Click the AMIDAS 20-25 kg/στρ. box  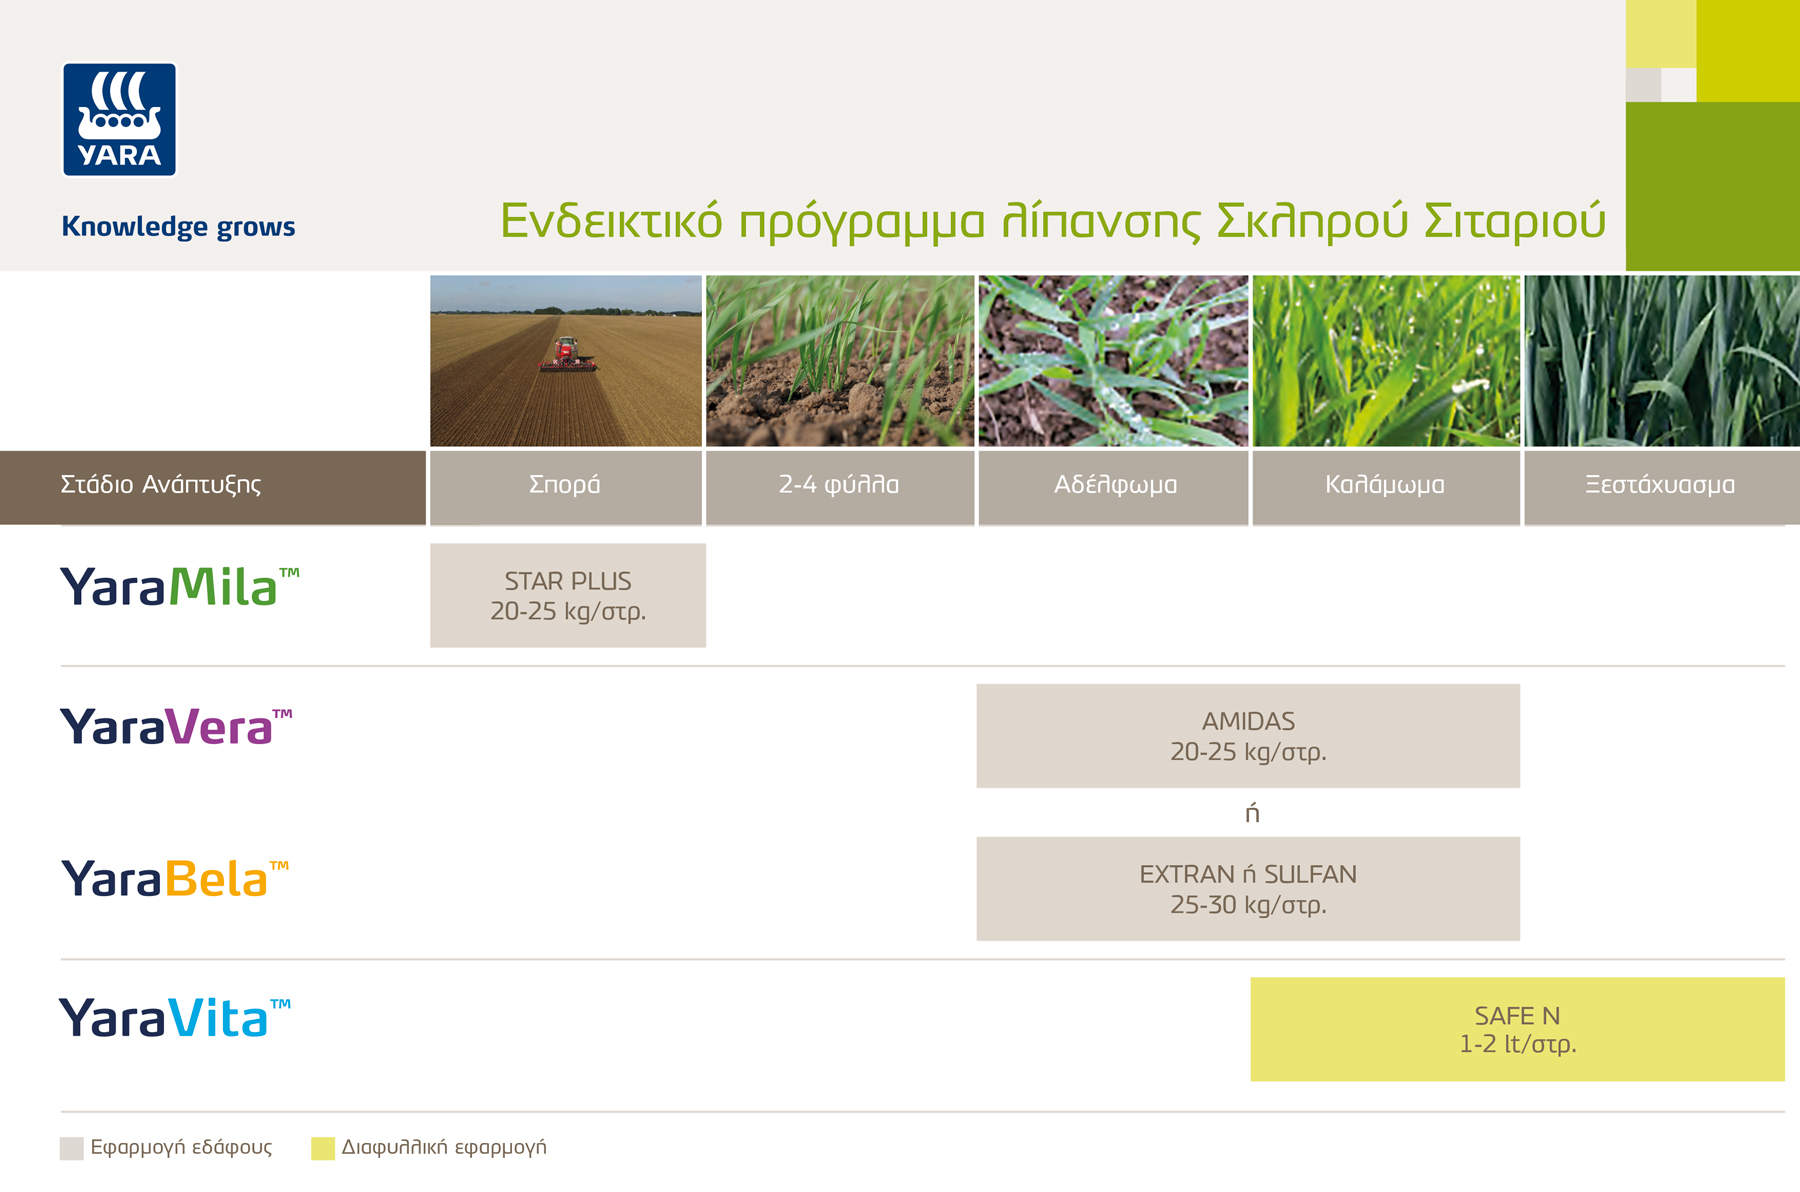pyautogui.click(x=1248, y=736)
